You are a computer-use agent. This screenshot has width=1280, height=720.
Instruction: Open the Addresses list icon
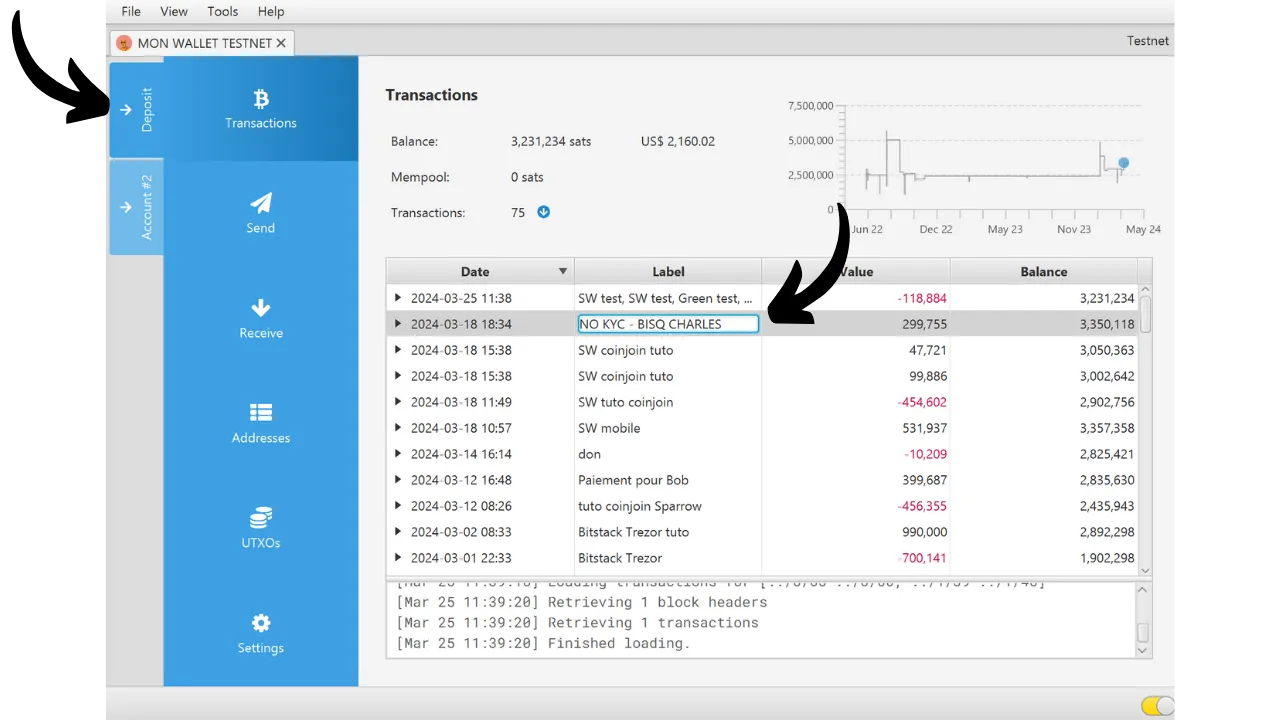[x=261, y=413]
